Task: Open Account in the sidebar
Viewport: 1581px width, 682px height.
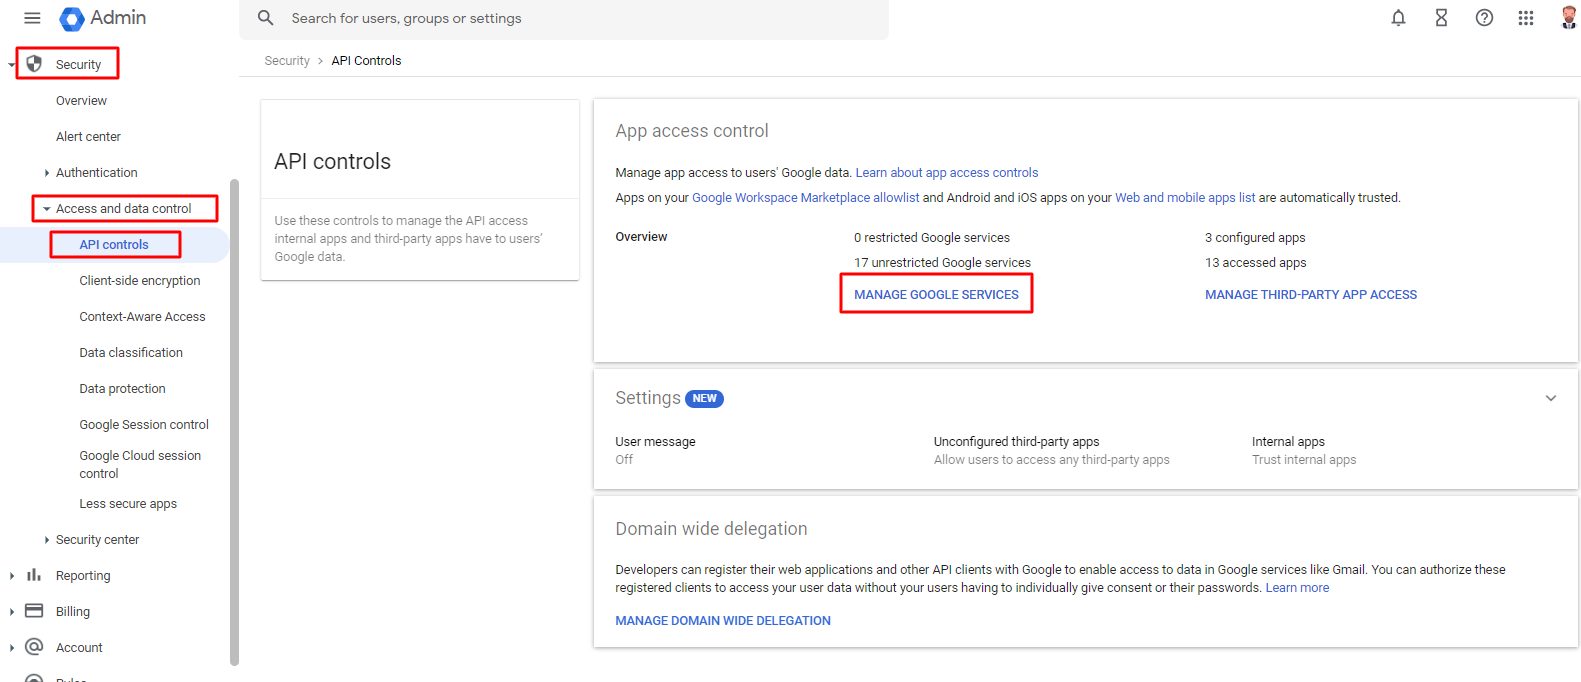Action: coord(79,648)
